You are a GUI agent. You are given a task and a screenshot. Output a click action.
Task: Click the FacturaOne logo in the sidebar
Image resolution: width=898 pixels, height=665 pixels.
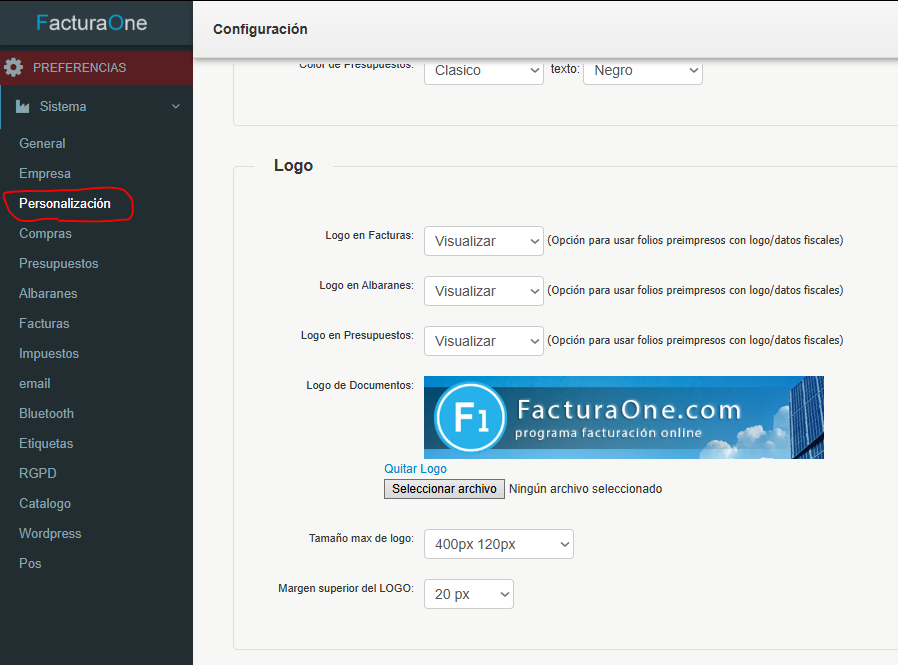pyautogui.click(x=92, y=23)
